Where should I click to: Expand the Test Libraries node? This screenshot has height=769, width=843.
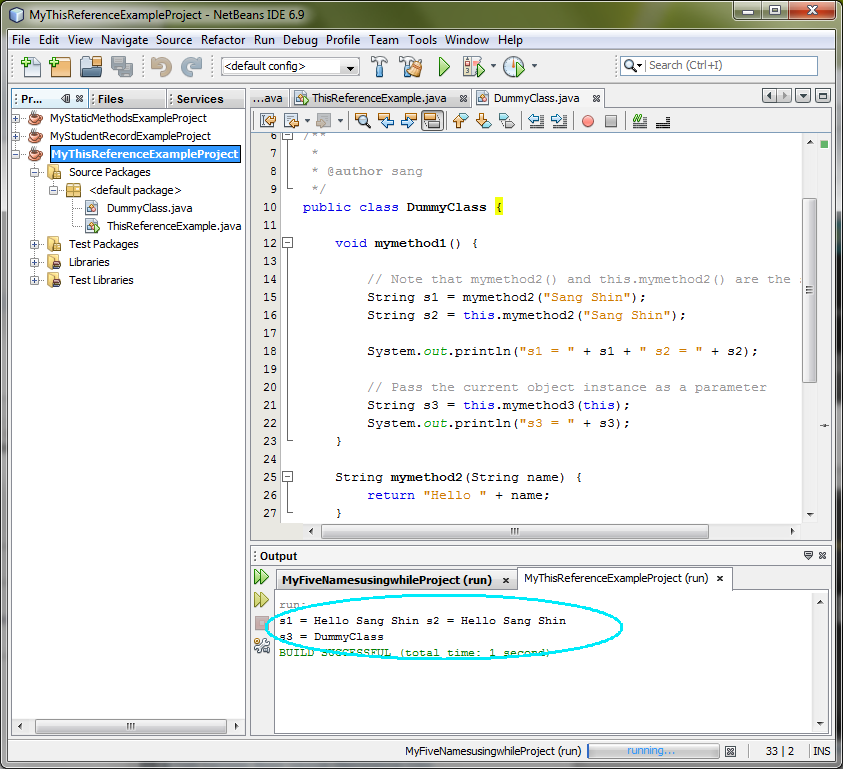(x=34, y=280)
